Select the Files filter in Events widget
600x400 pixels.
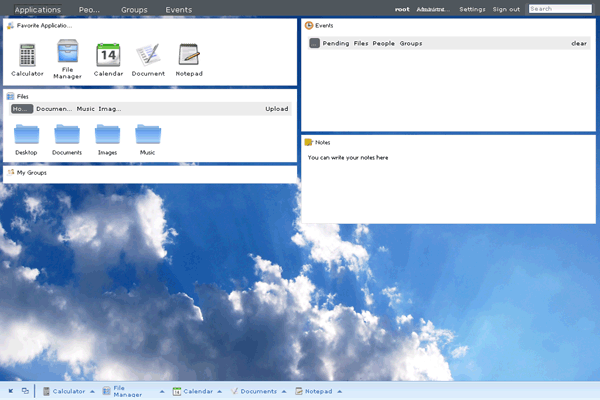[x=361, y=43]
